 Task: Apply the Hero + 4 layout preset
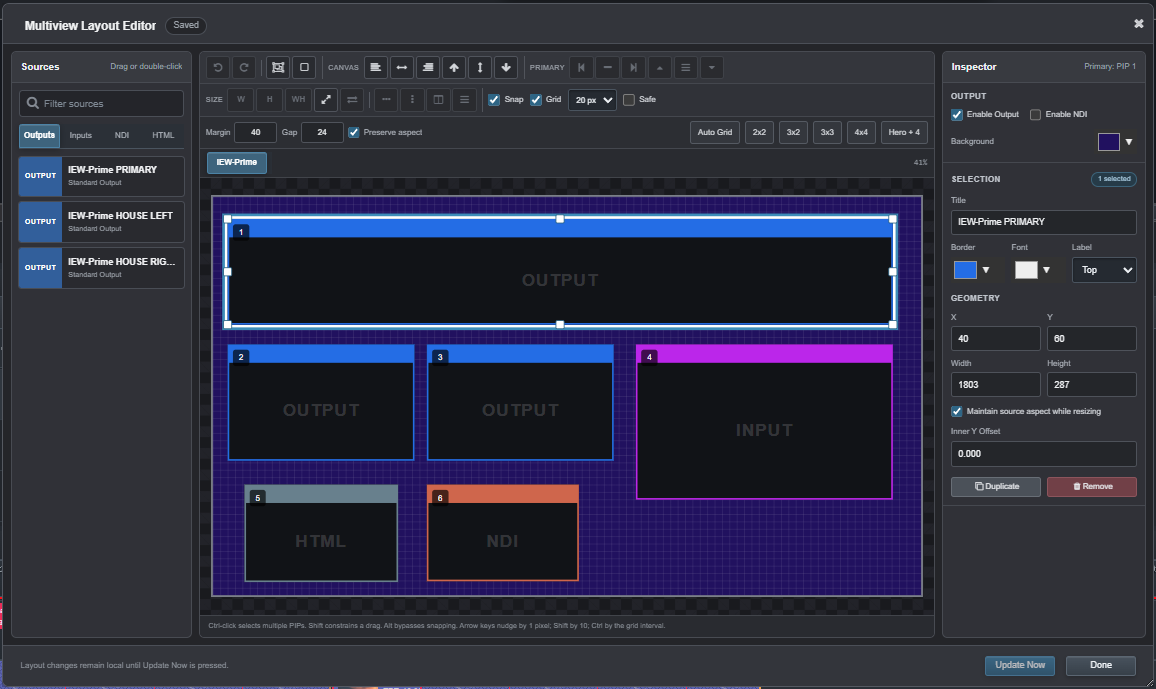click(x=904, y=133)
